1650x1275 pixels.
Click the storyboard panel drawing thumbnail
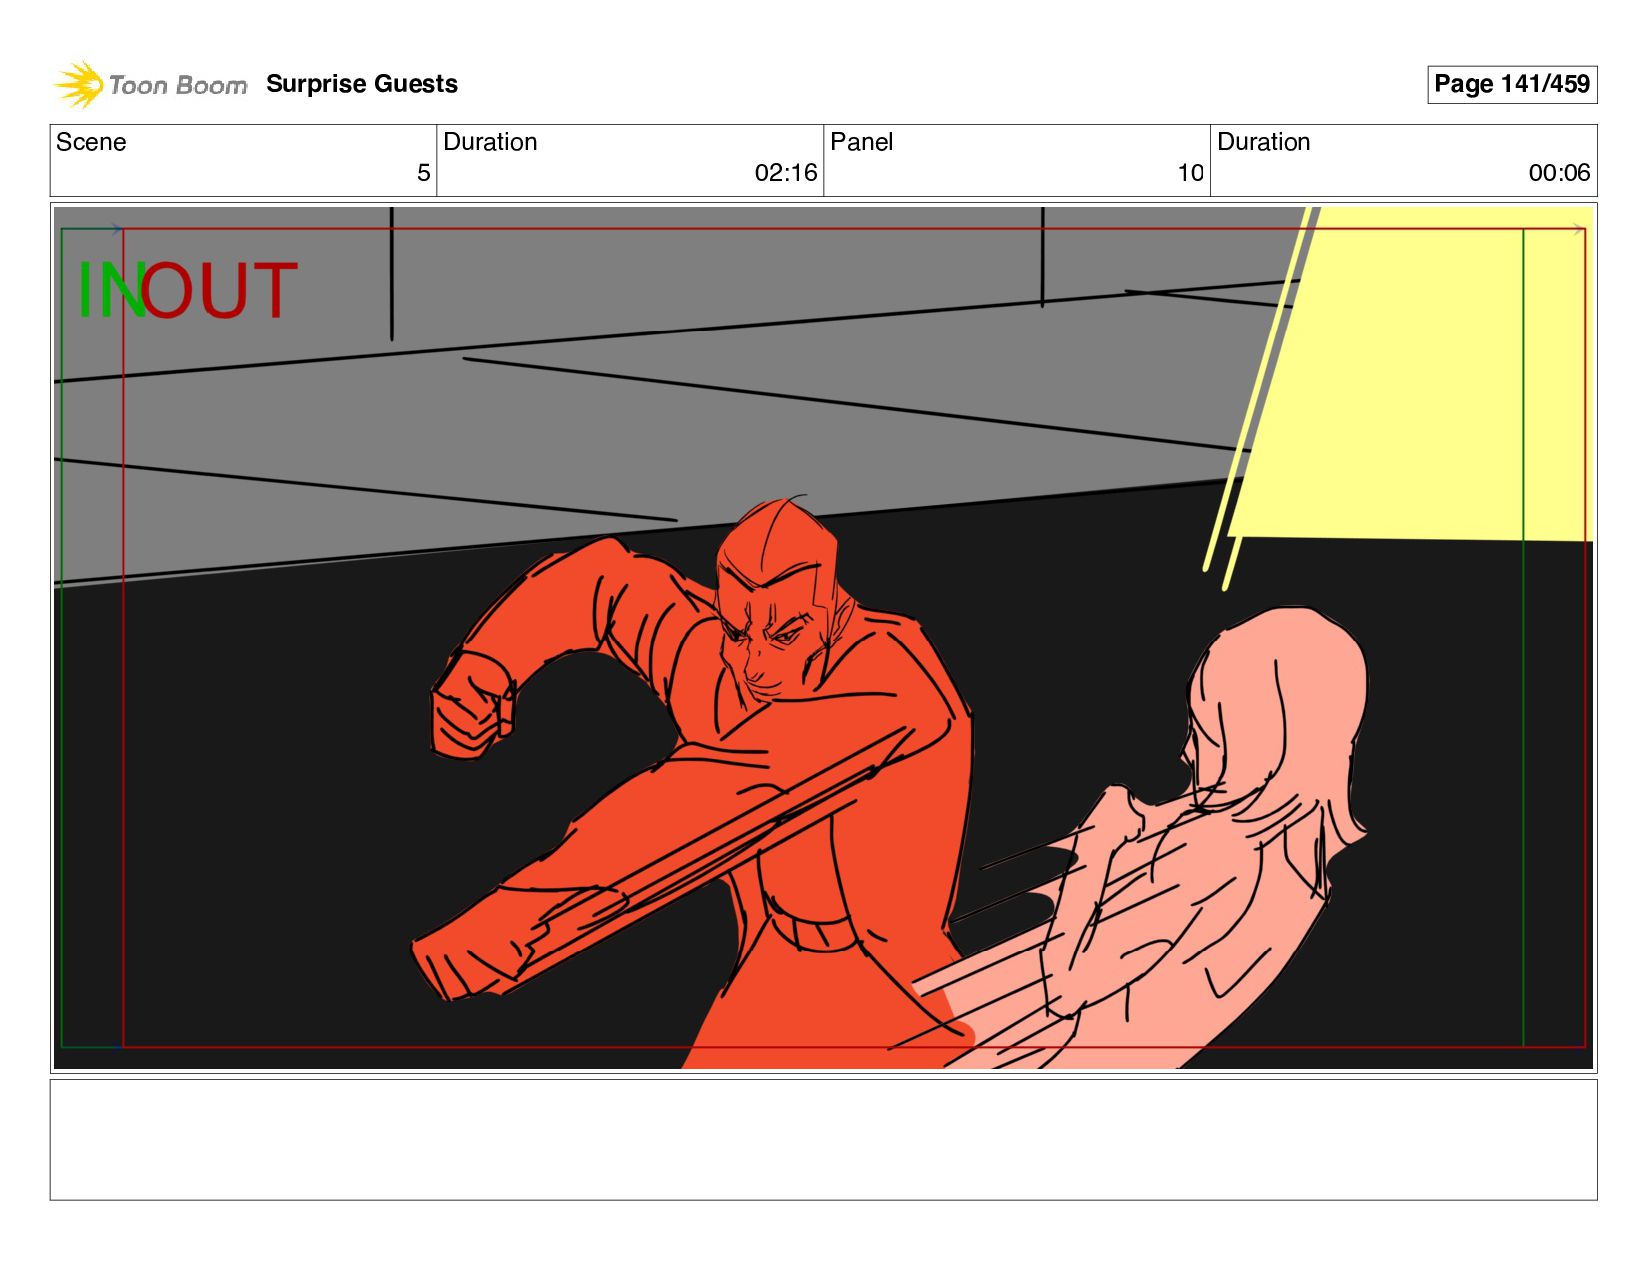pos(823,638)
